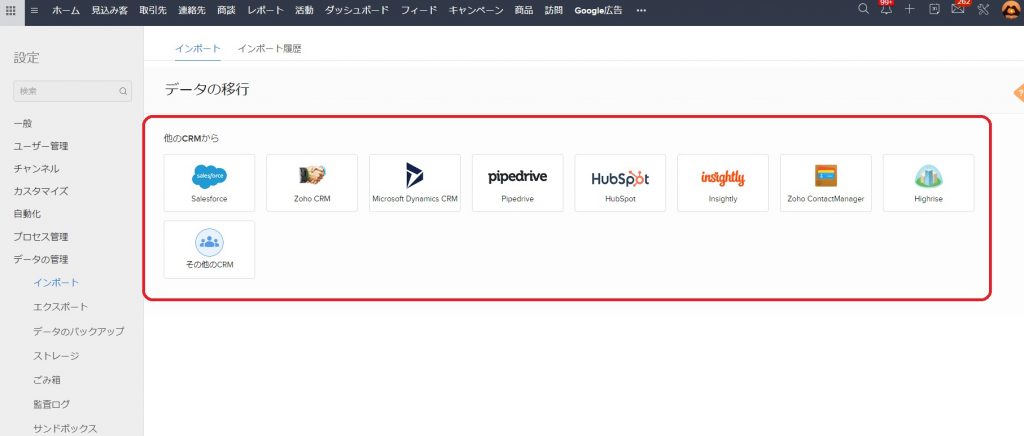Click the plus quick-create icon
Screen dimensions: 1024x436
[x=910, y=9]
